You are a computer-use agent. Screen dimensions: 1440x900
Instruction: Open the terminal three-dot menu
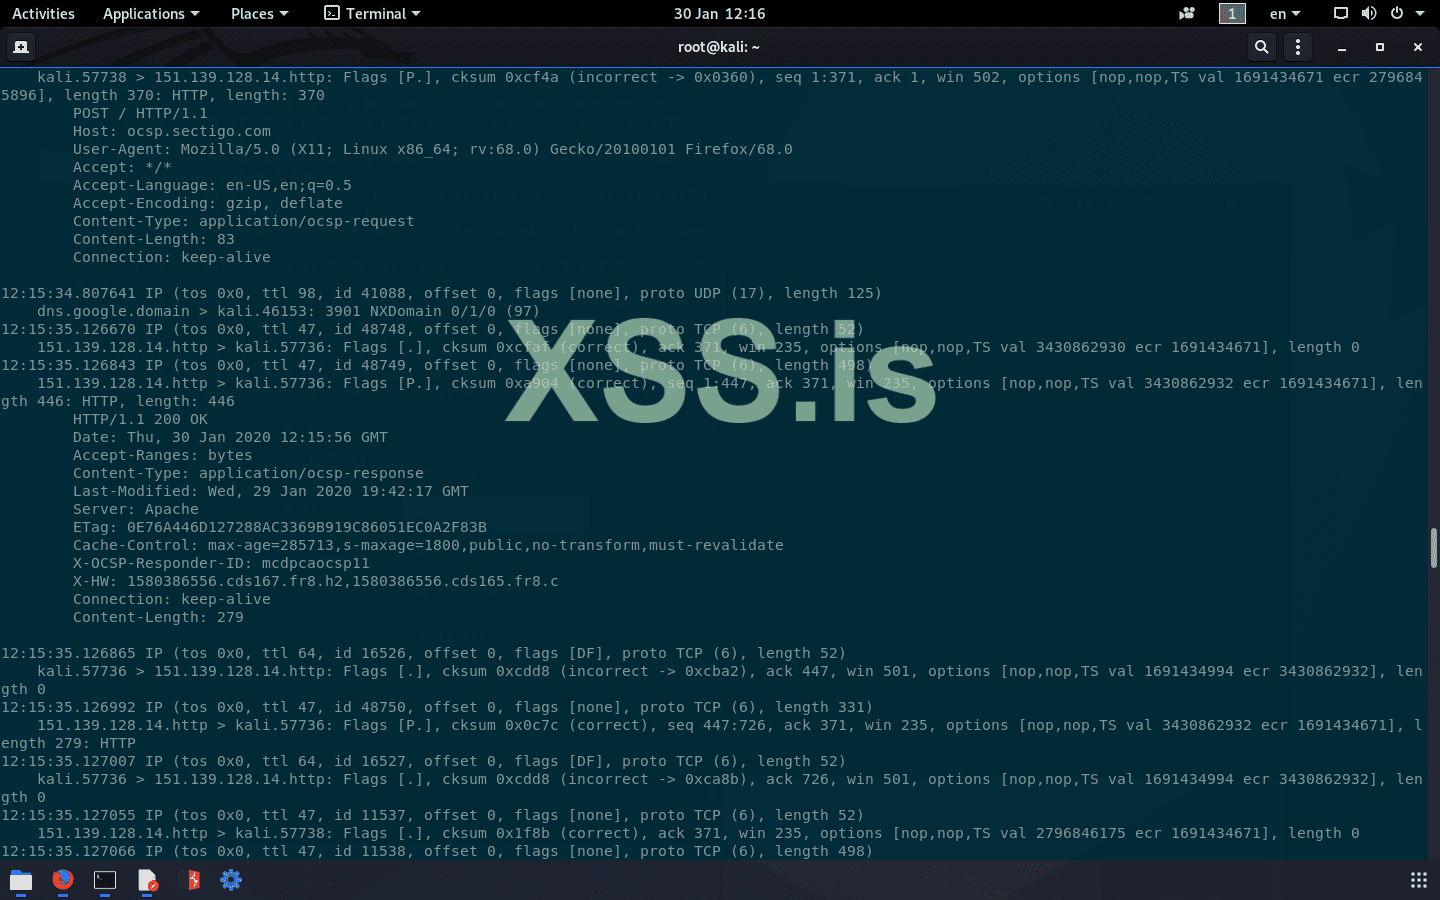(1298, 47)
